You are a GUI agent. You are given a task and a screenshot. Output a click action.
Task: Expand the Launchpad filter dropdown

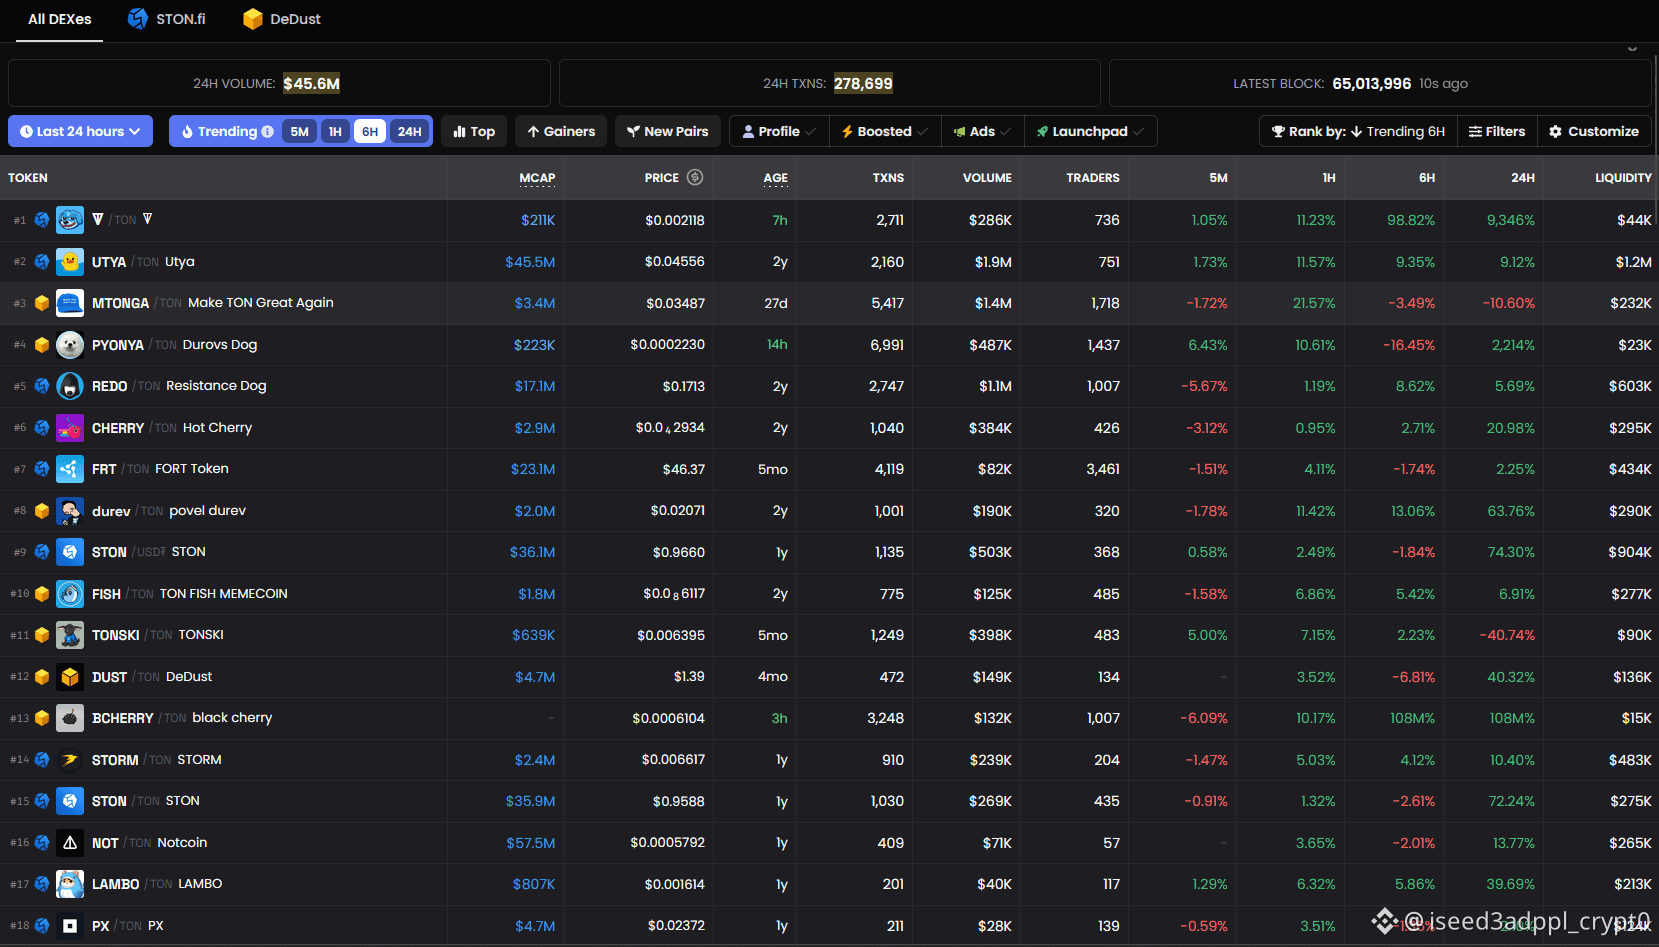point(1091,132)
